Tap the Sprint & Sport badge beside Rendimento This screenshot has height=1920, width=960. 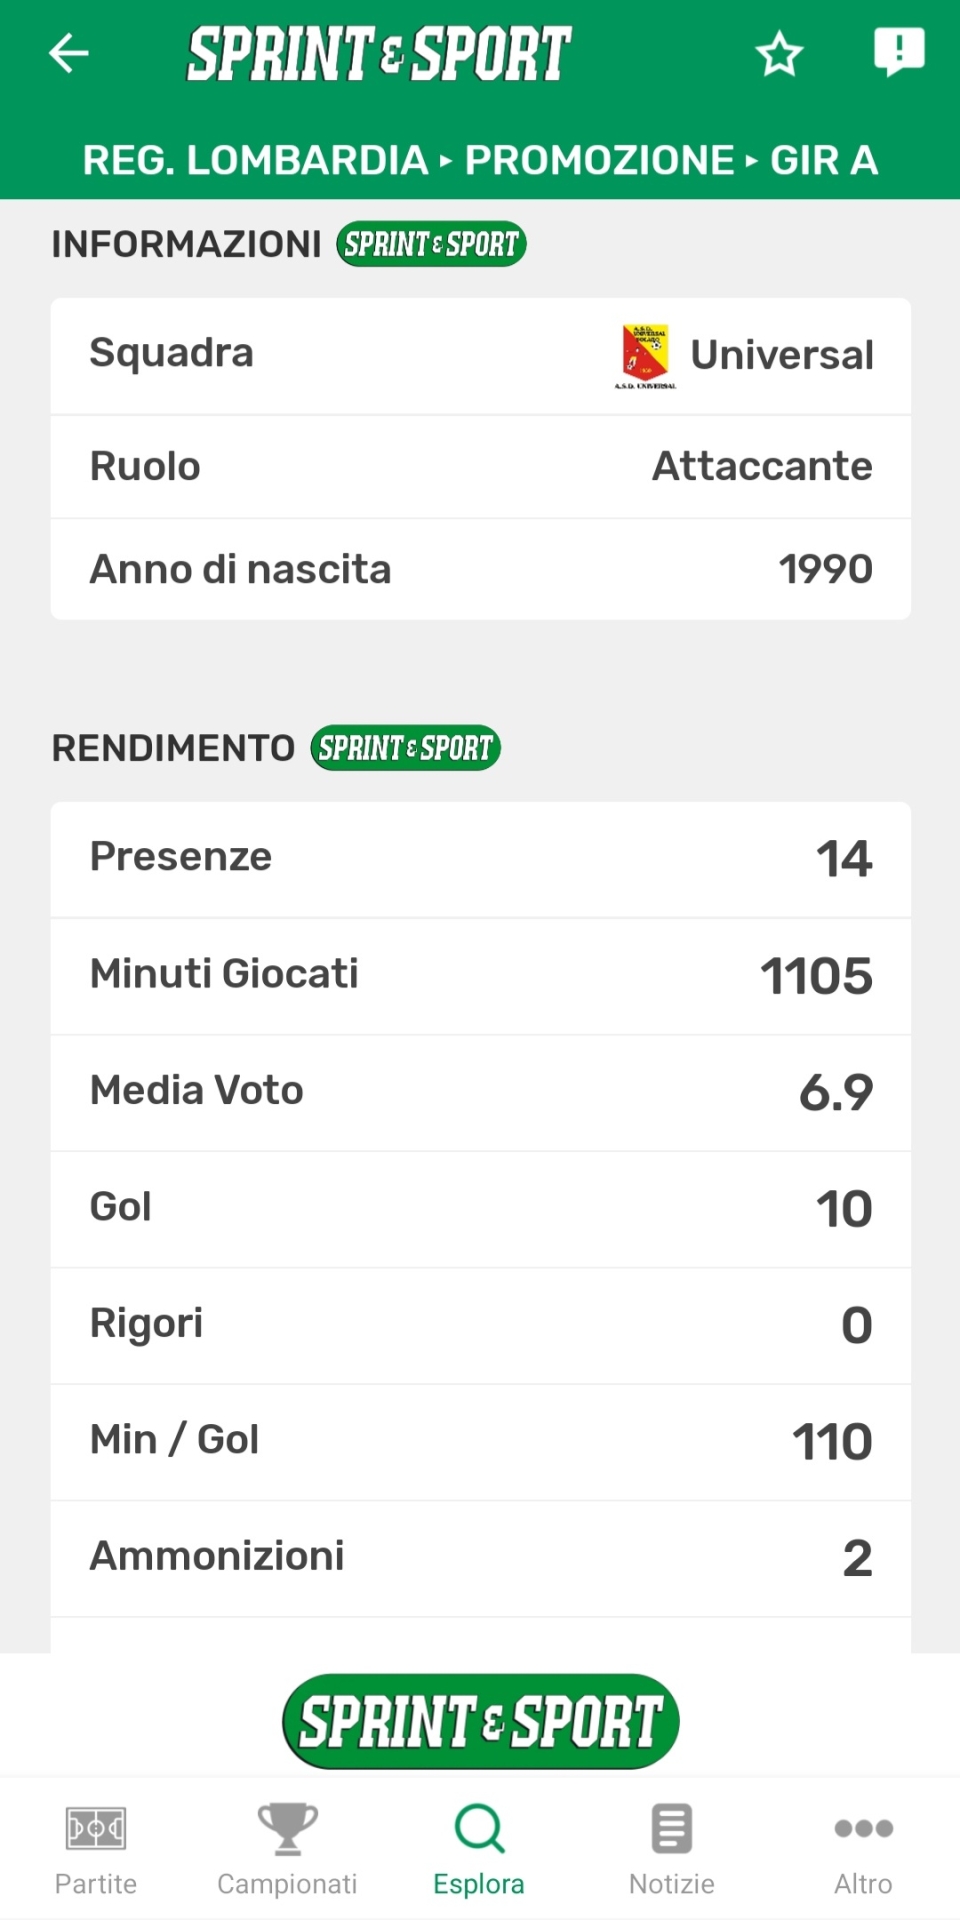pyautogui.click(x=405, y=748)
